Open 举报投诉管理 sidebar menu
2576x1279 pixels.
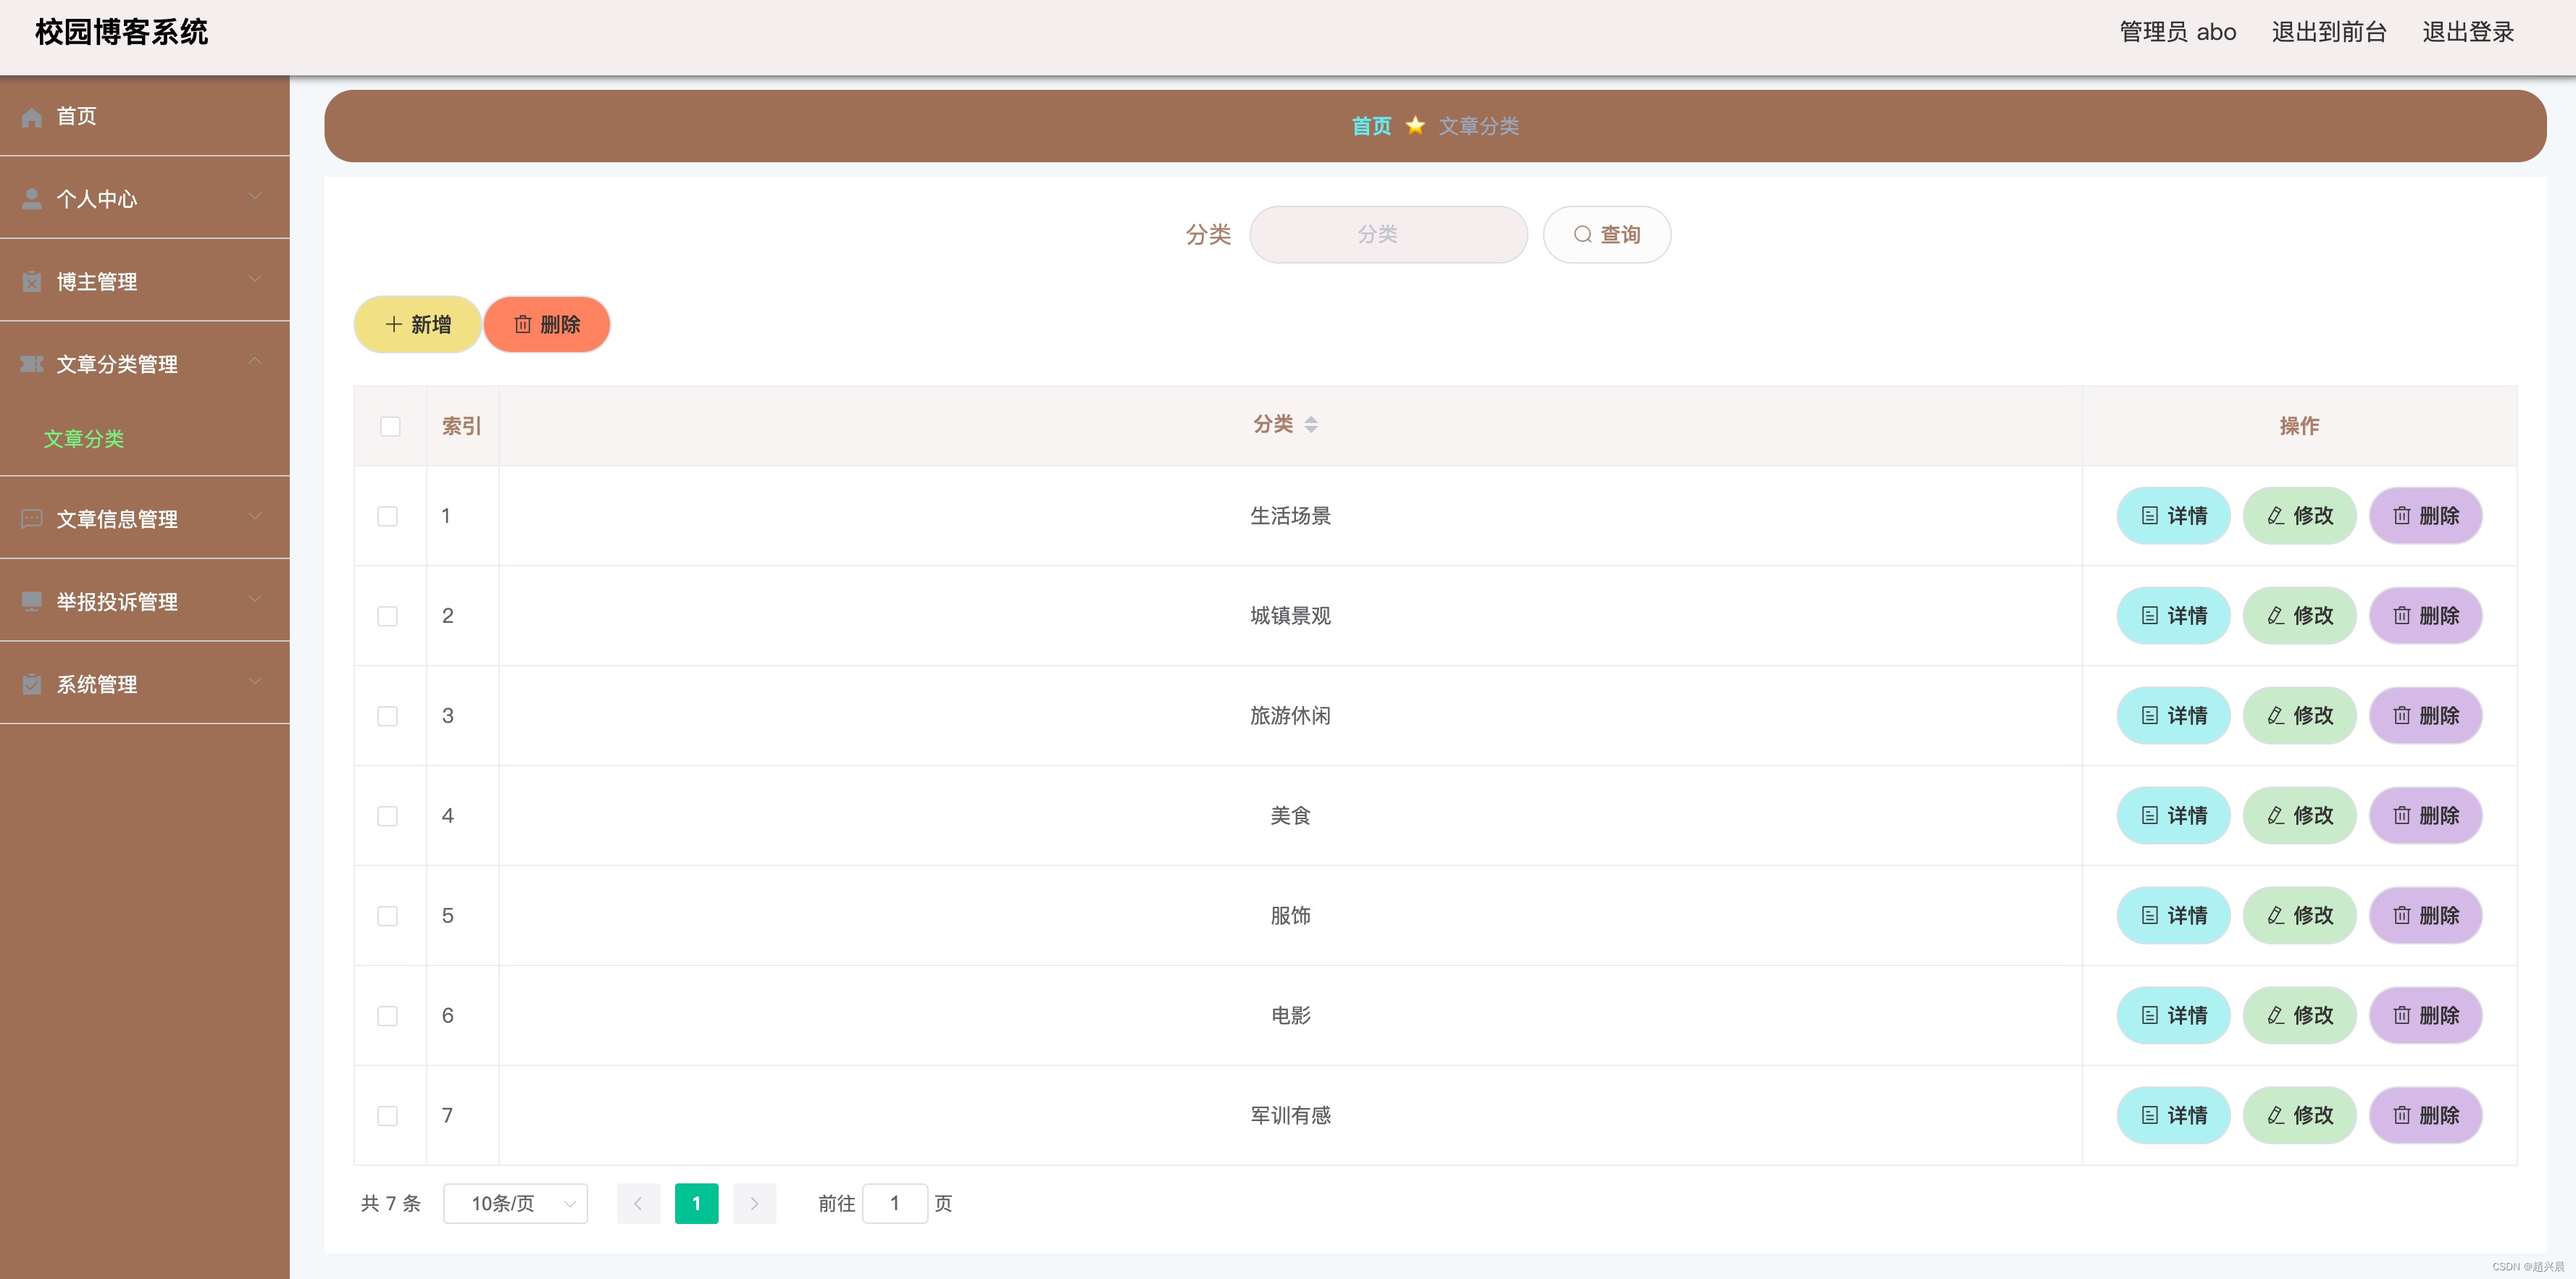[145, 601]
